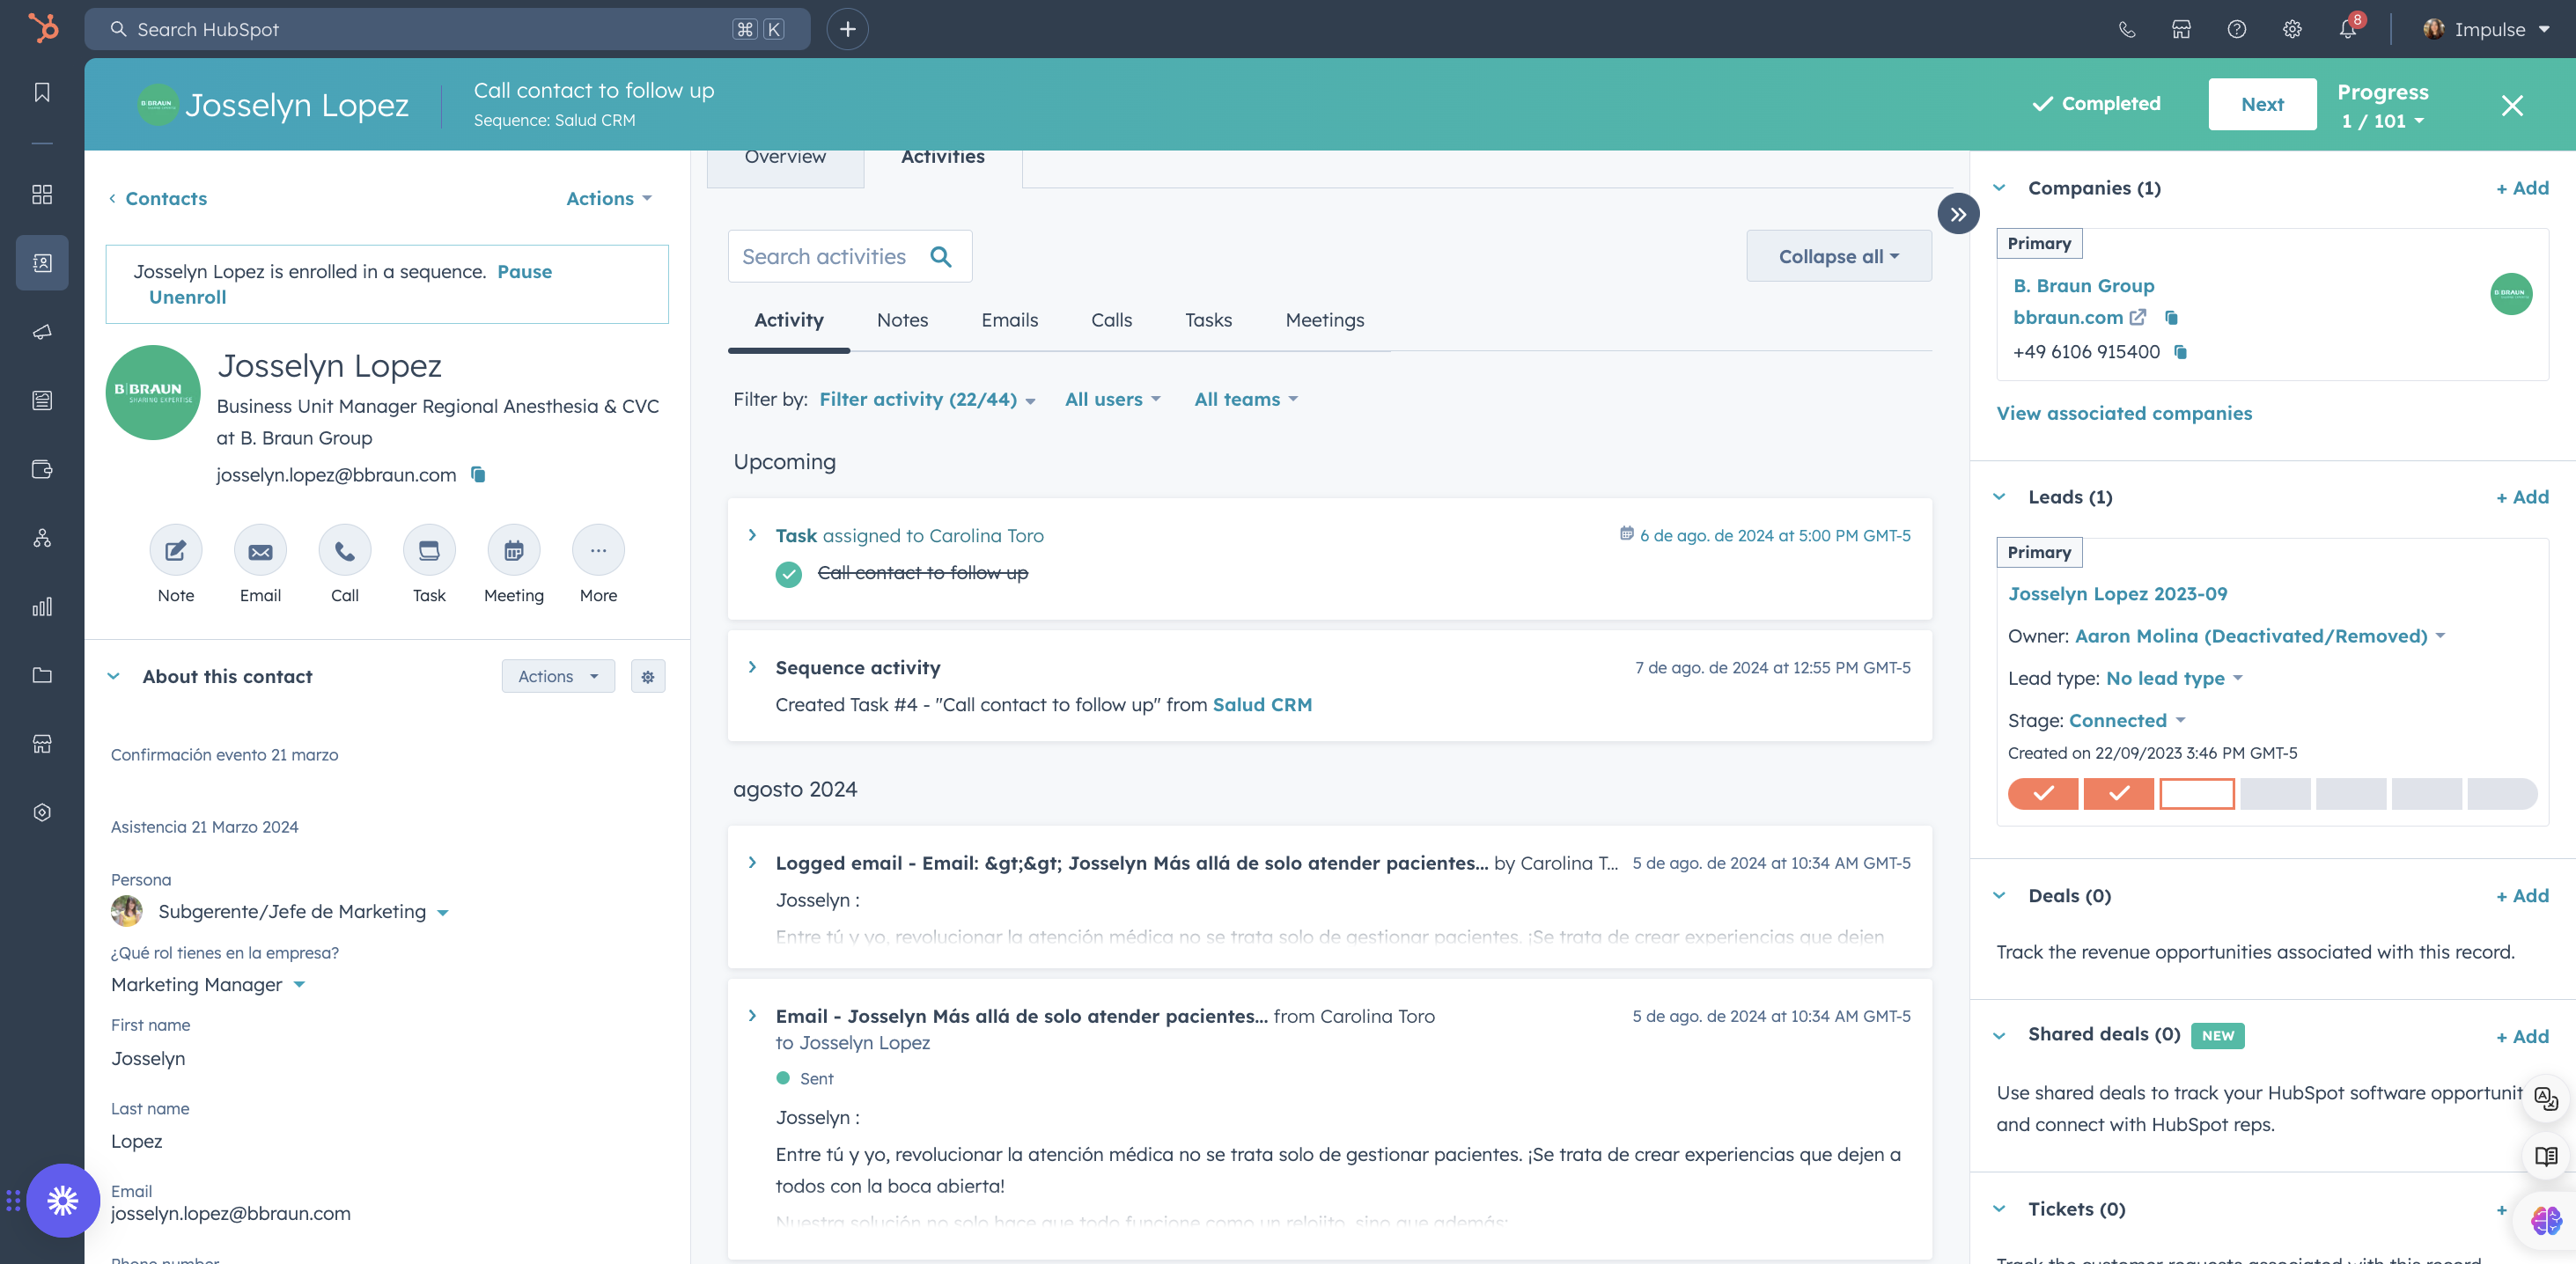
Task: Open the Automation workflow sidebar icon
Action: pos(42,538)
